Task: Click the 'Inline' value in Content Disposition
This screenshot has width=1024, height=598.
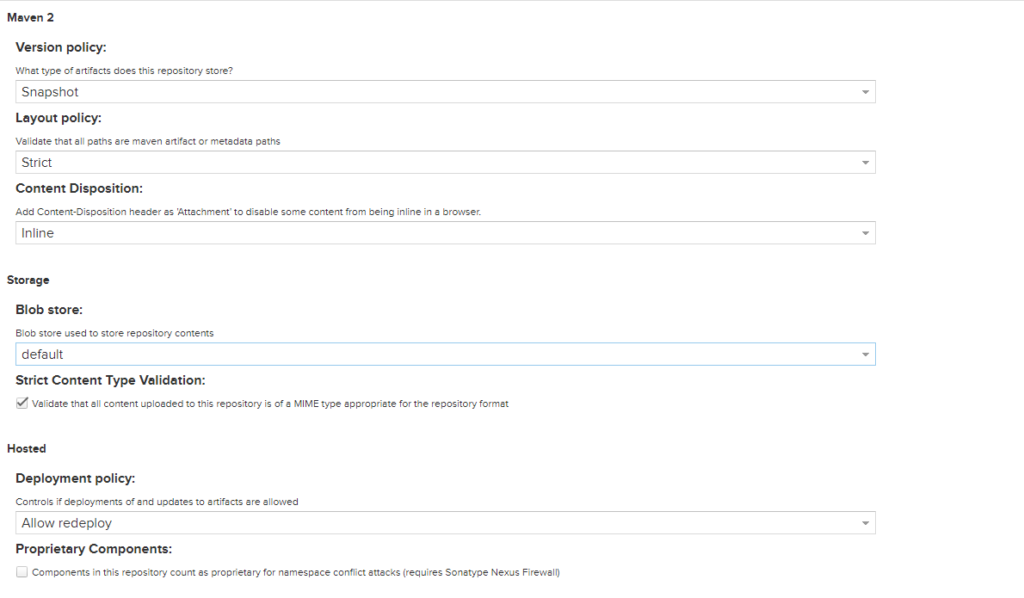Action: pyautogui.click(x=38, y=233)
